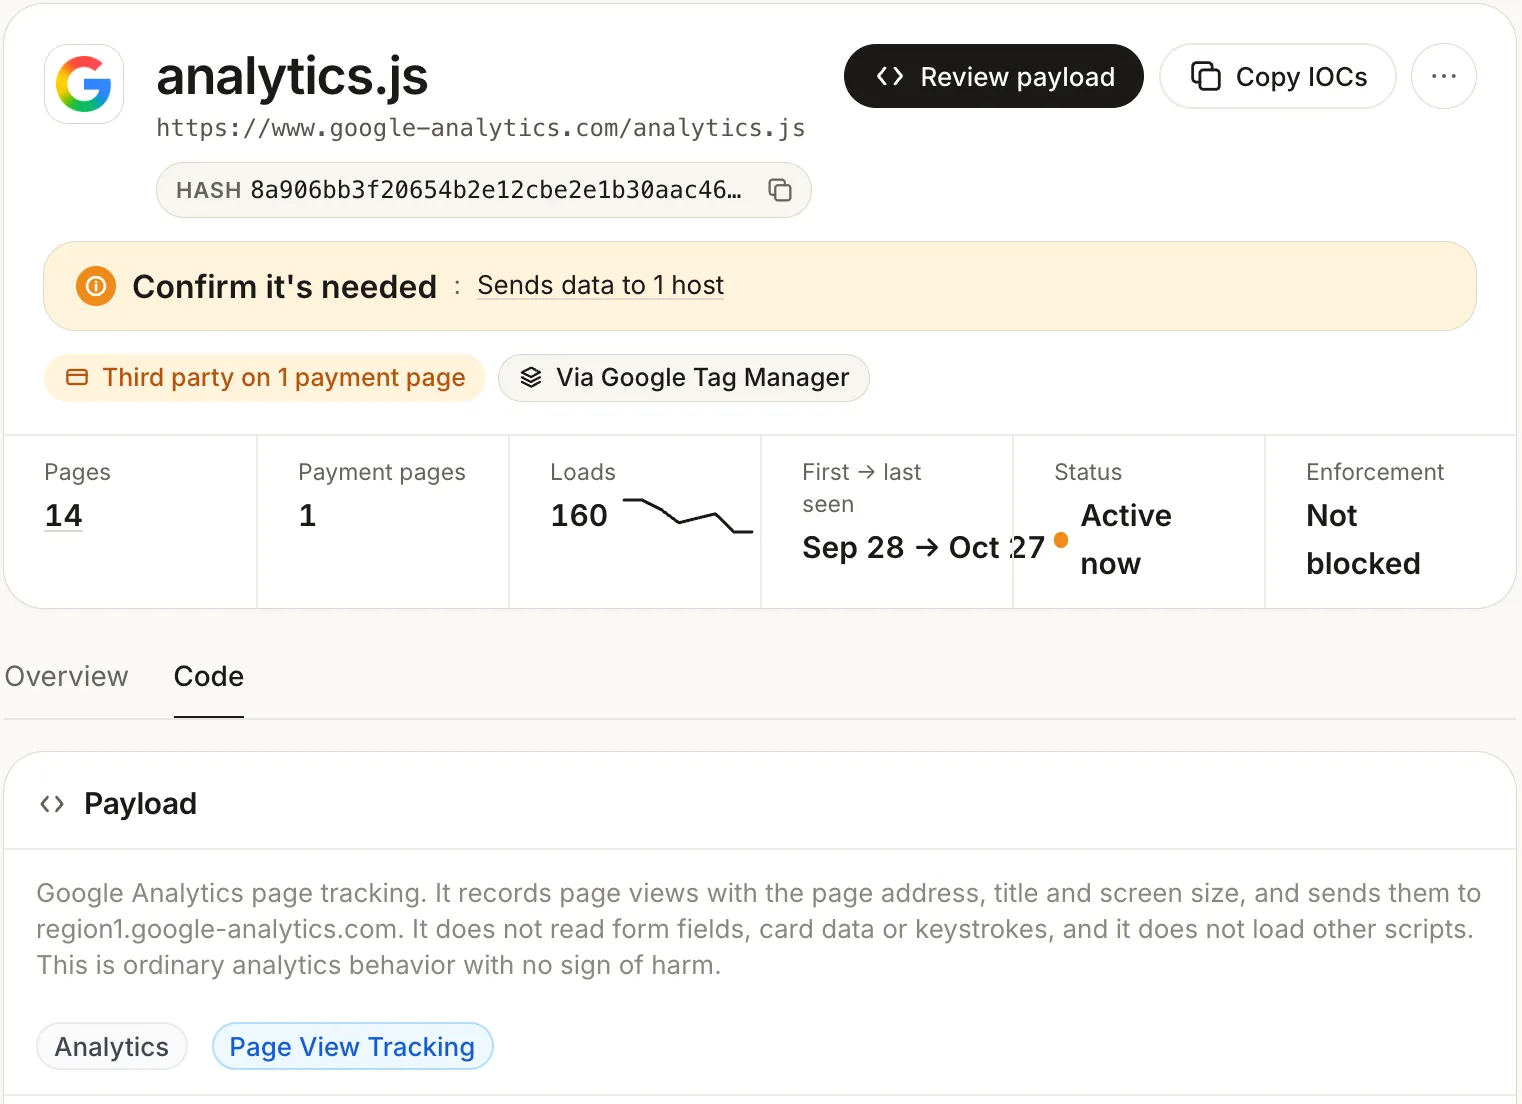Image resolution: width=1522 pixels, height=1104 pixels.
Task: Open the Sends data to 1 host link
Action: (x=600, y=286)
